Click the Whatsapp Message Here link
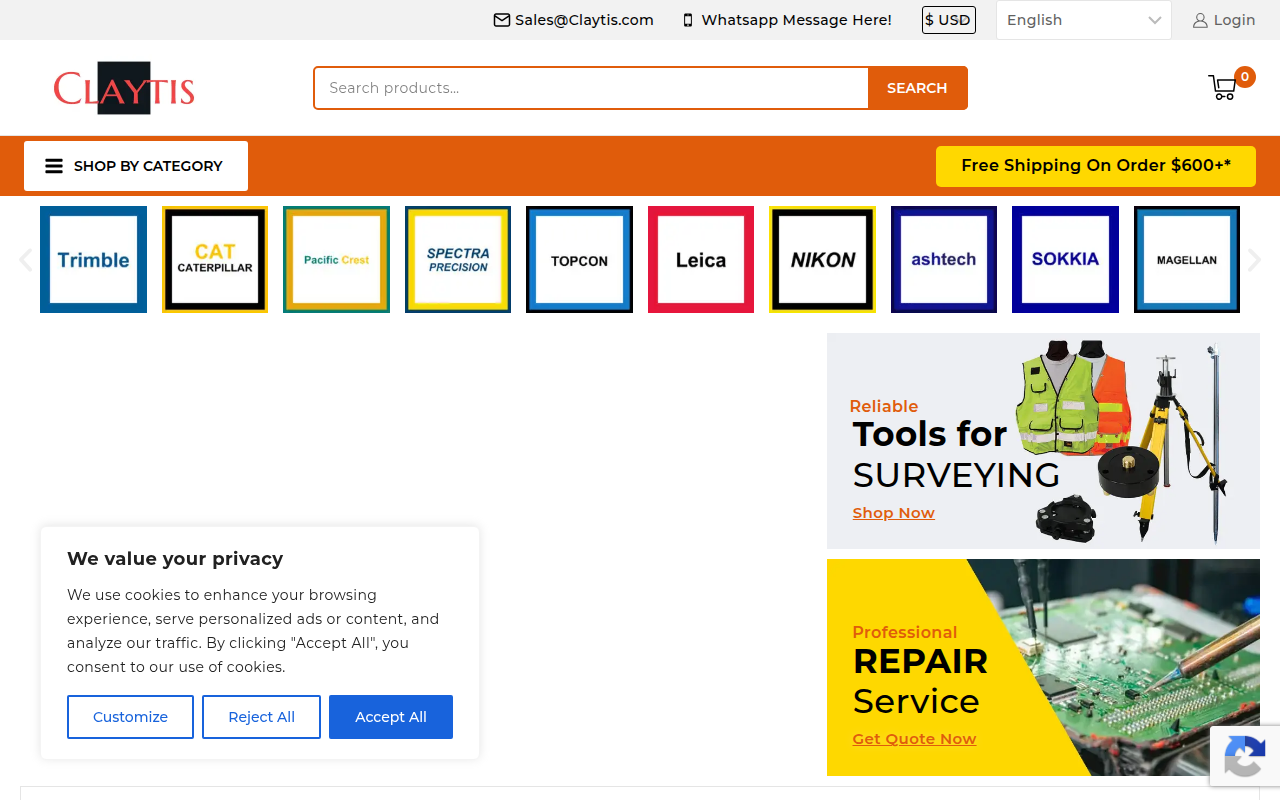Image resolution: width=1280 pixels, height=800 pixels. [x=787, y=20]
